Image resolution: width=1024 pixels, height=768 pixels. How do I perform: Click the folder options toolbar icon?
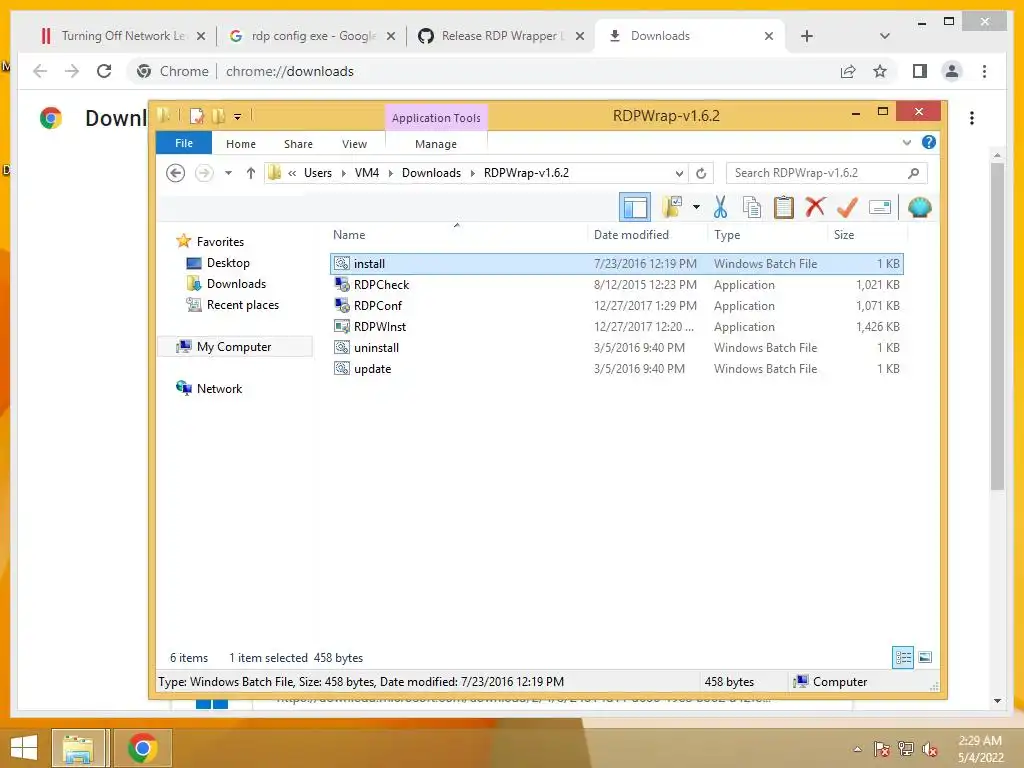672,208
